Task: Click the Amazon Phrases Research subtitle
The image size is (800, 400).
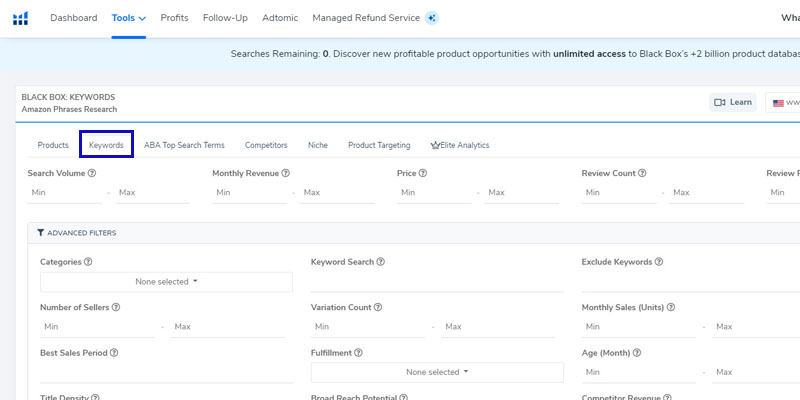Action: tap(69, 109)
